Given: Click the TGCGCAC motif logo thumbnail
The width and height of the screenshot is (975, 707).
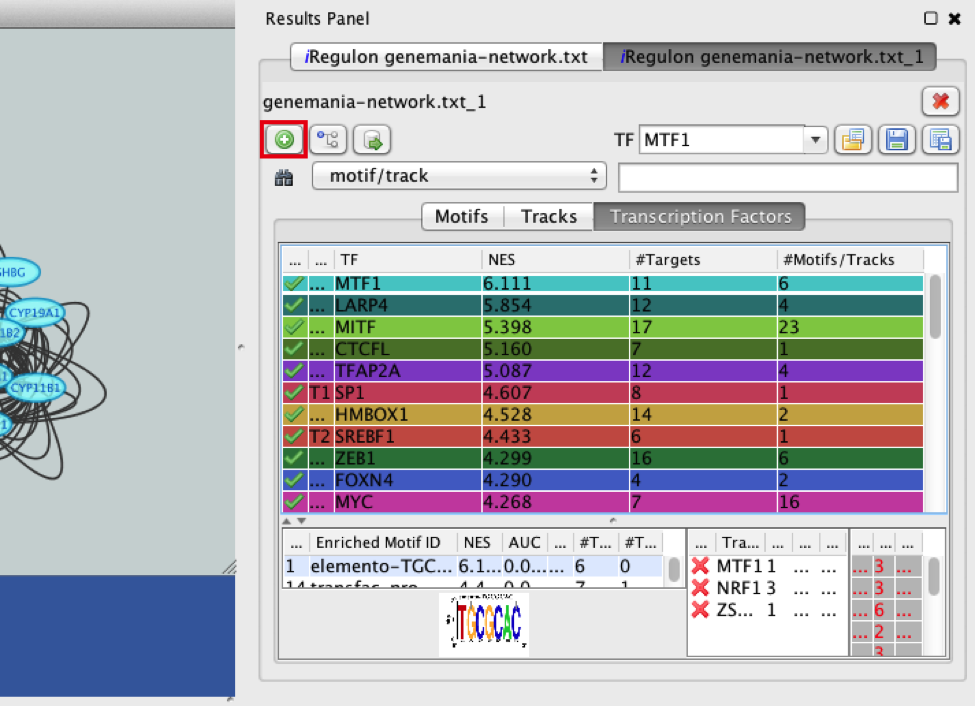Looking at the screenshot, I should coord(484,625).
